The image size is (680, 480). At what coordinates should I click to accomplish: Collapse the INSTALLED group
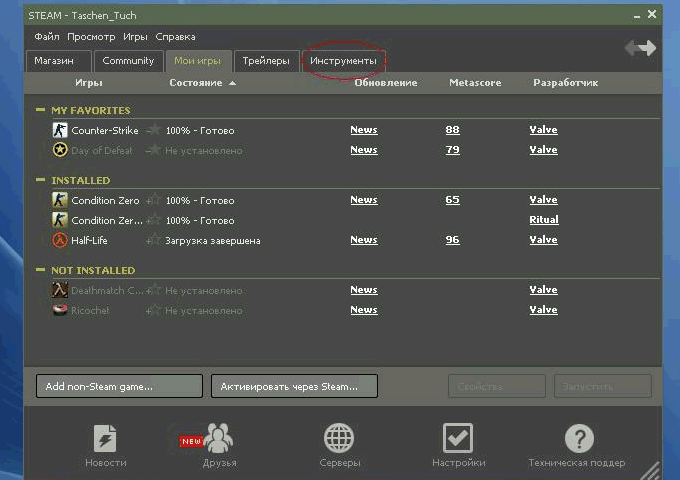40,180
